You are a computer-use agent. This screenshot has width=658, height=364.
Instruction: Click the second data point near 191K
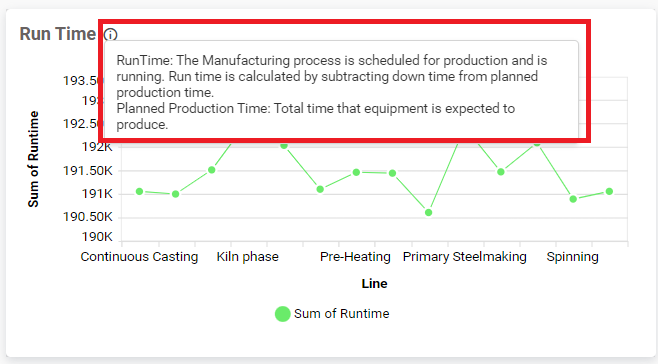175,194
